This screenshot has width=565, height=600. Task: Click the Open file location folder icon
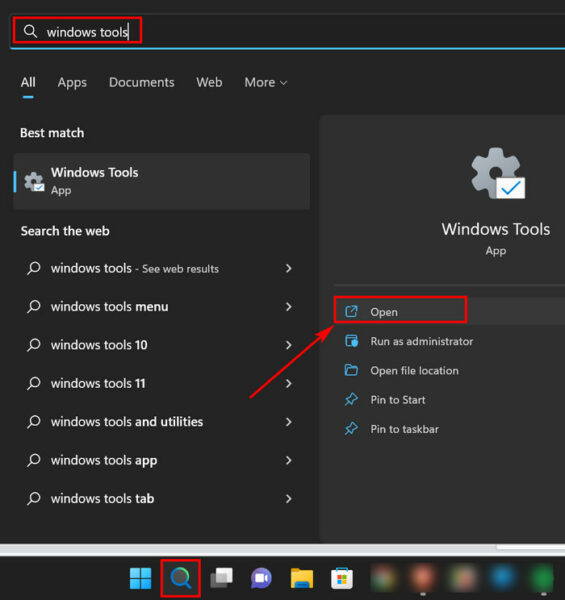(351, 370)
